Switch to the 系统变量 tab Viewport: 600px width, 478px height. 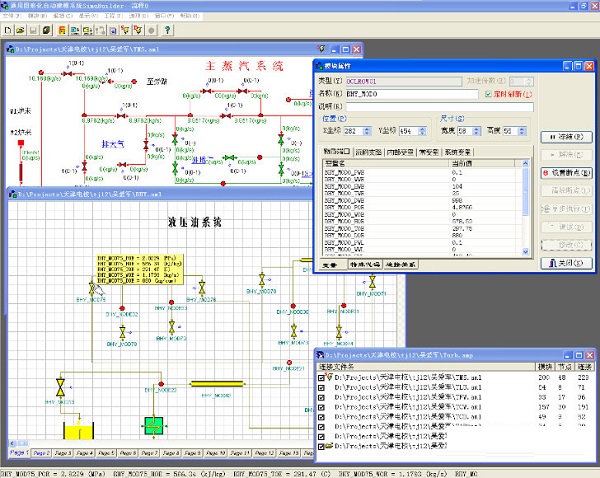click(457, 152)
